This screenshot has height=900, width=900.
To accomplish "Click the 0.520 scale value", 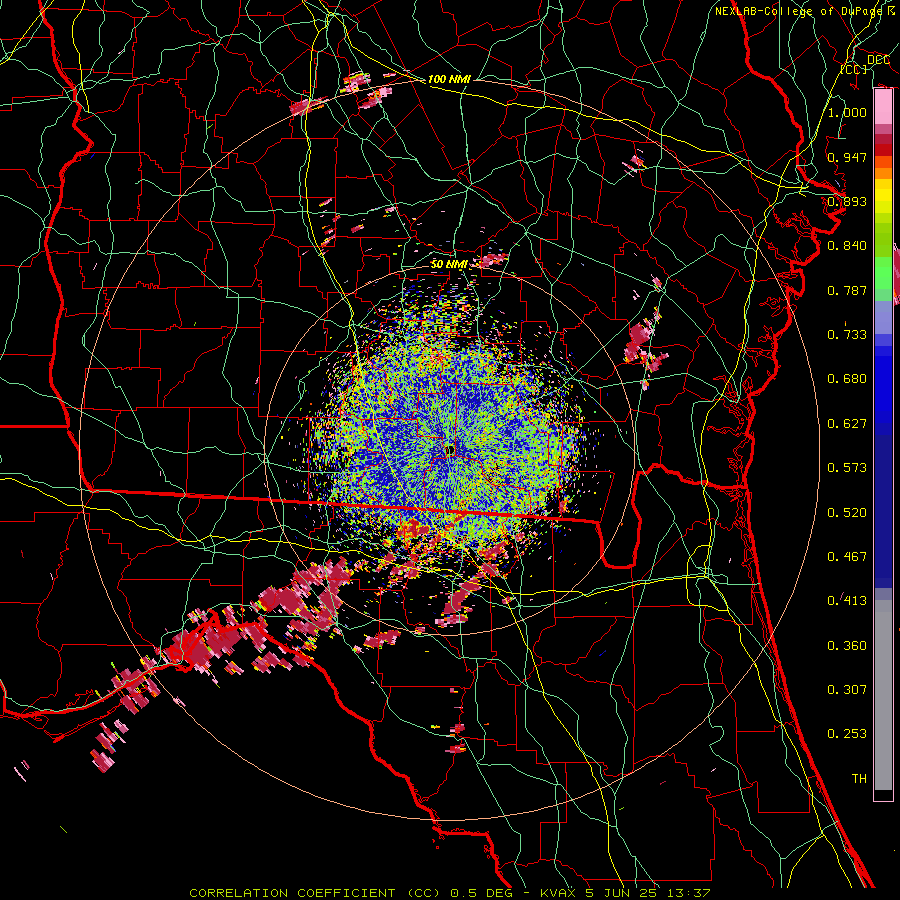I will (x=847, y=513).
